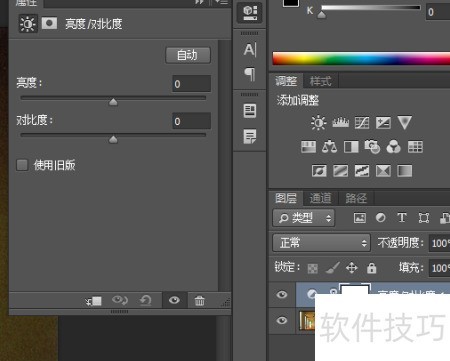Screen dimensions: 450x361
Task: Click the 自动 auto button
Action: (188, 55)
